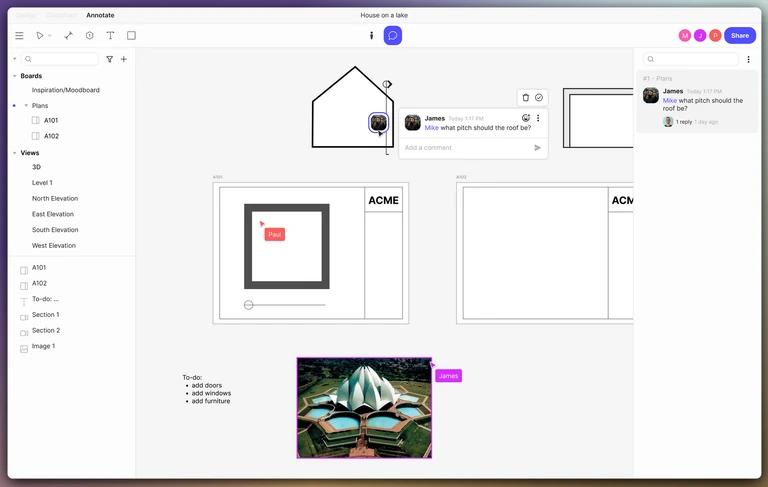Switch to the Design tab
Image resolution: width=768 pixels, height=487 pixels.
[x=26, y=15]
